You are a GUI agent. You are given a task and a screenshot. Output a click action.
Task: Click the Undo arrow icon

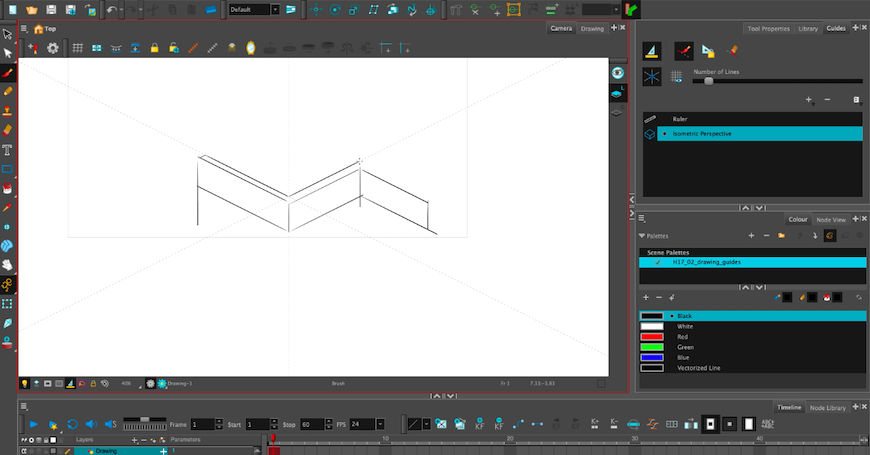112,9
